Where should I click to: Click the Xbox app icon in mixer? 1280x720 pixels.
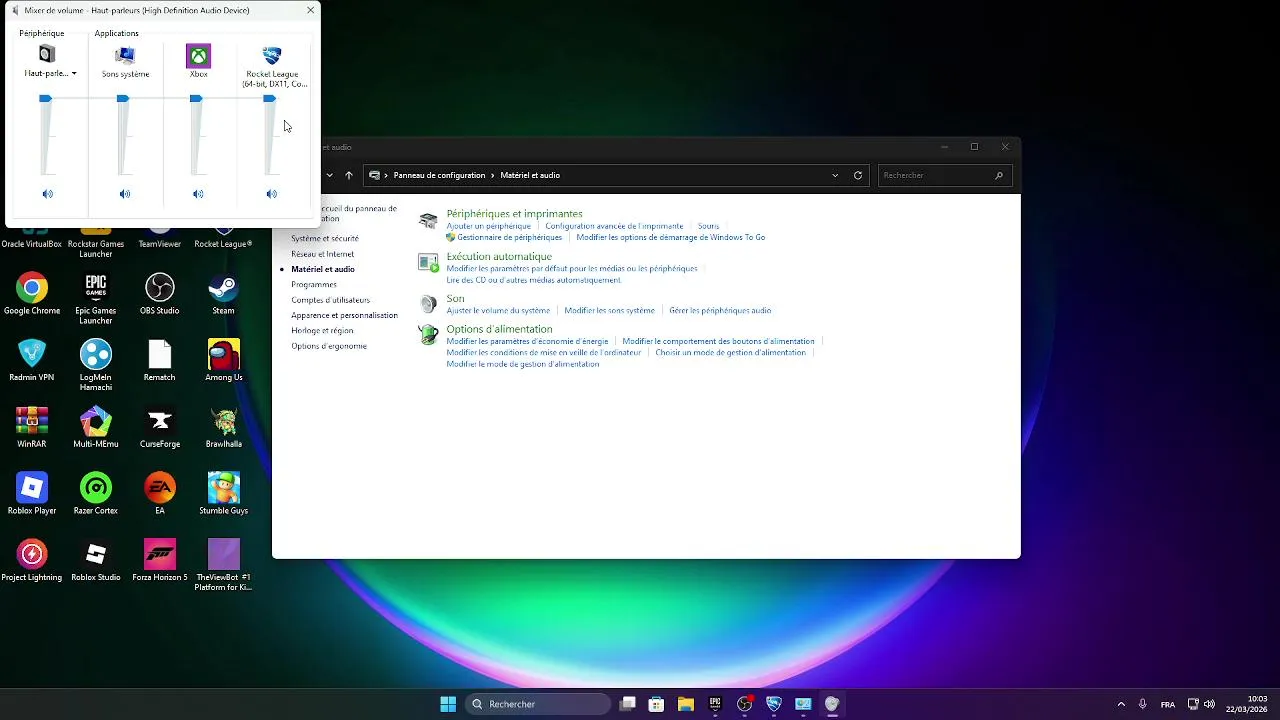(x=199, y=56)
